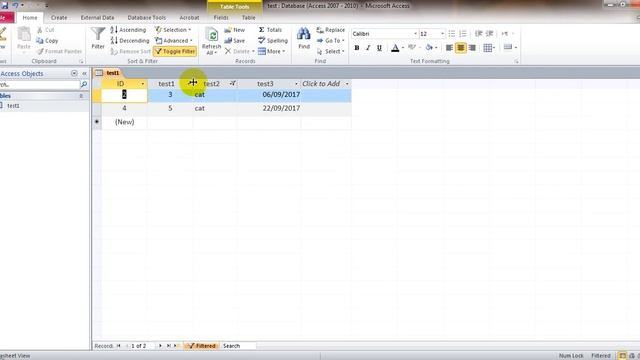
Task: Toggle Italic formatting
Action: click(368, 48)
